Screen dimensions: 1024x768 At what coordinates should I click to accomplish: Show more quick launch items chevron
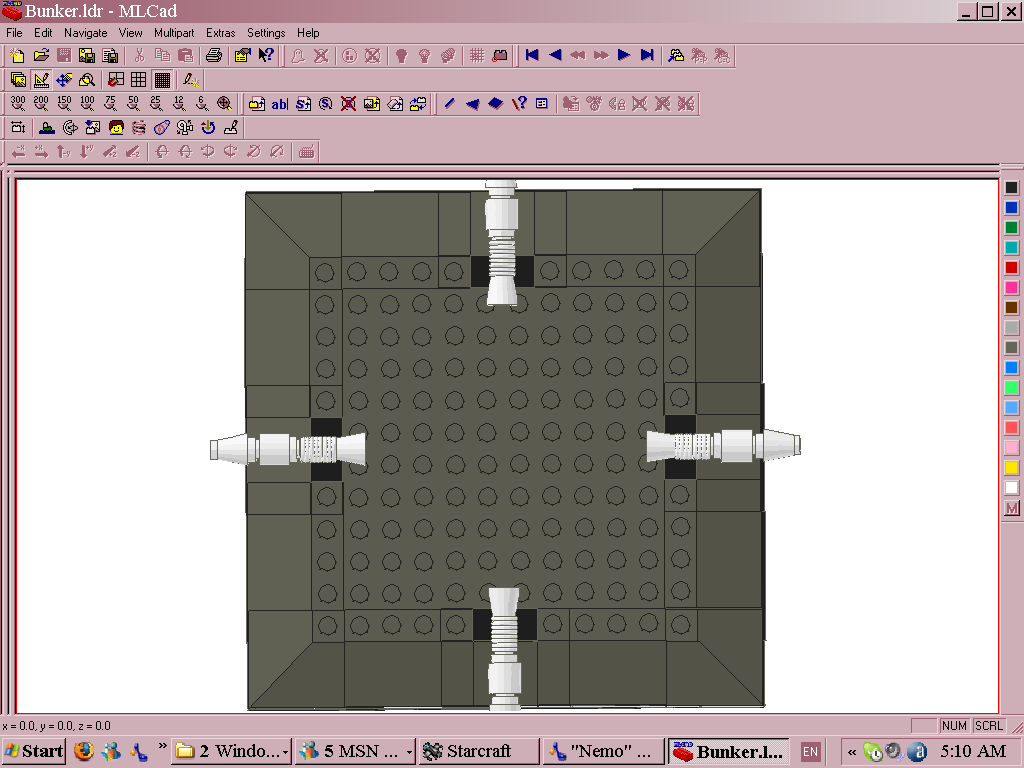tap(163, 745)
